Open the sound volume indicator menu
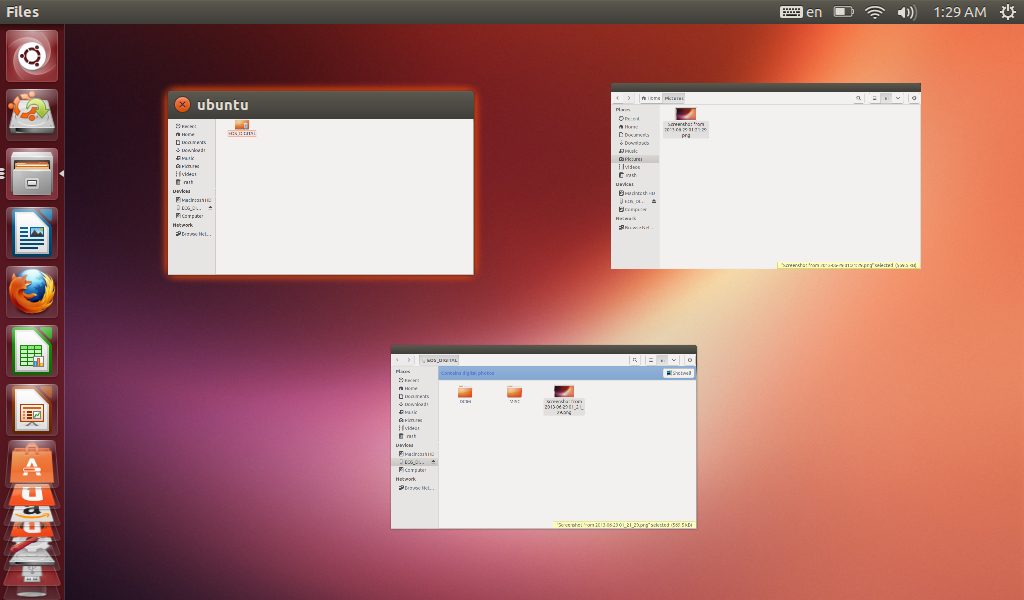This screenshot has height=600, width=1024. pos(906,12)
